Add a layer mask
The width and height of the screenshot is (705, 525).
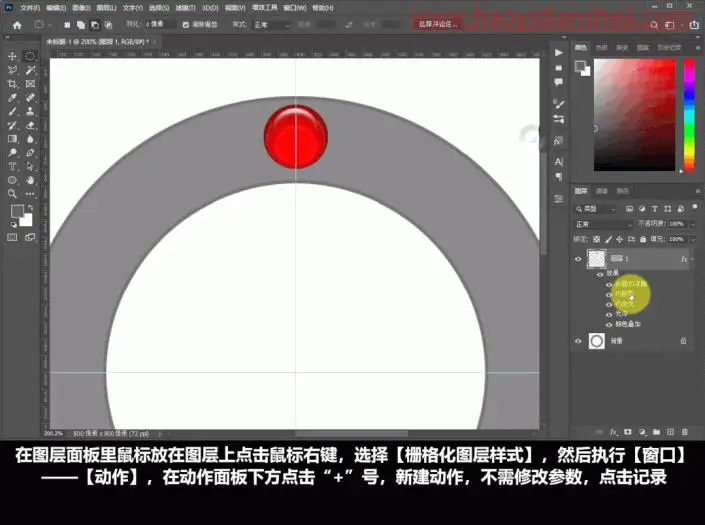tap(628, 432)
